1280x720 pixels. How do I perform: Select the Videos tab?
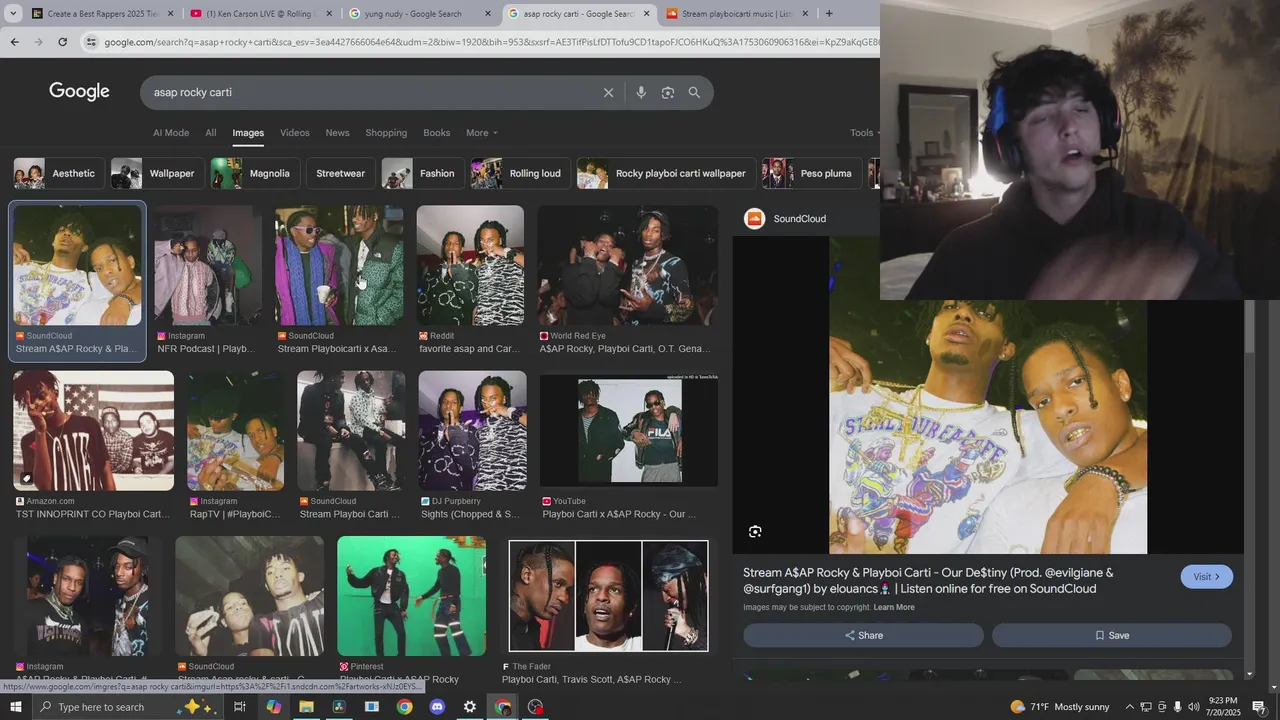295,133
